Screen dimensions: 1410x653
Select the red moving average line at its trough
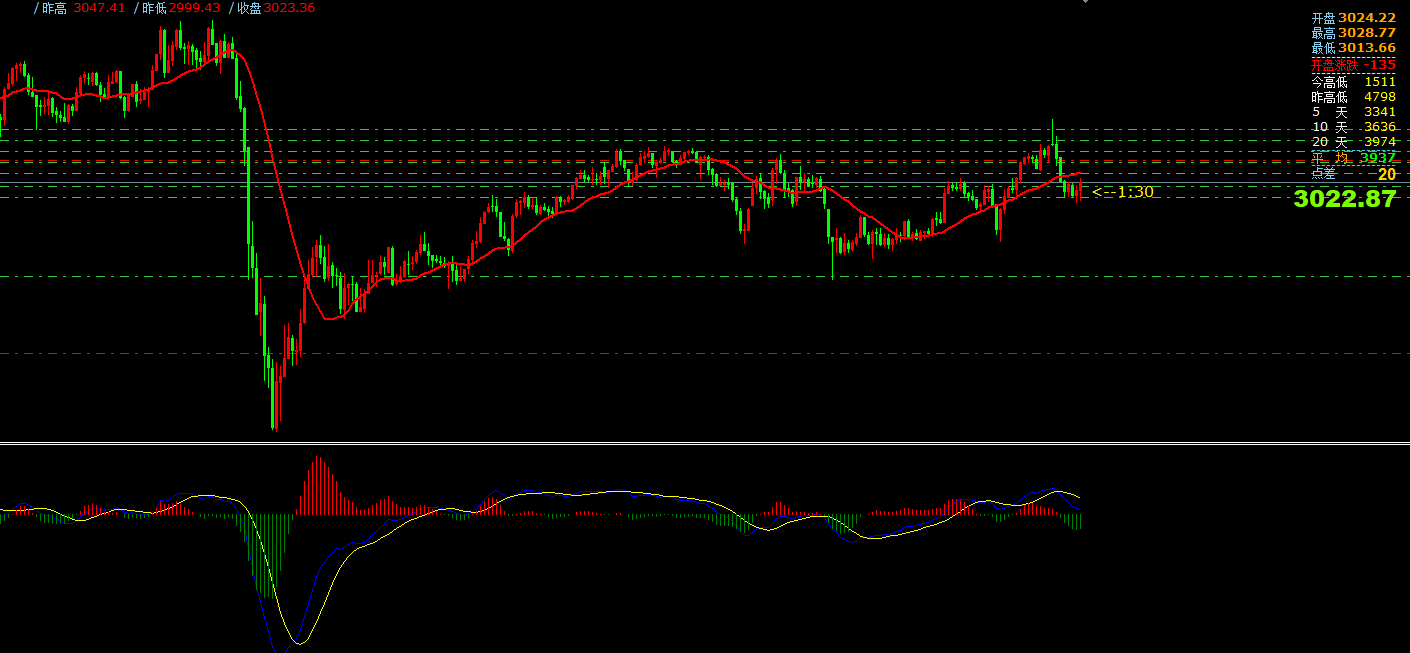point(332,318)
